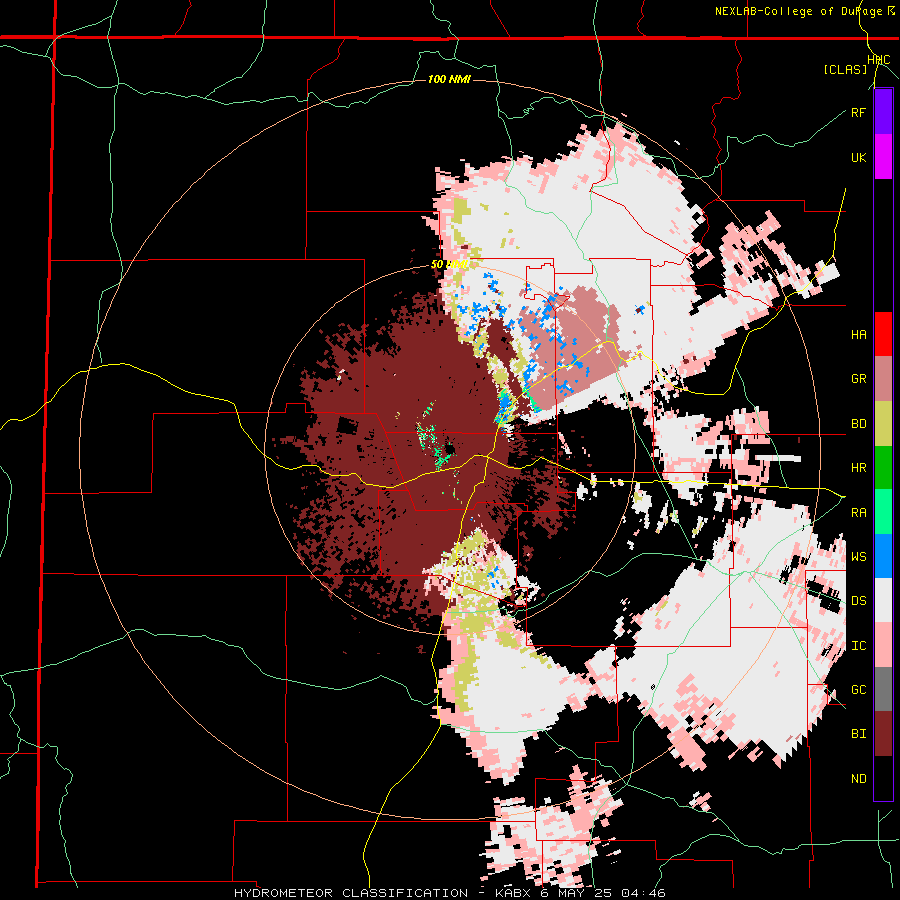This screenshot has width=900, height=900.
Task: Click the white DS legend swatch
Action: pos(883,600)
